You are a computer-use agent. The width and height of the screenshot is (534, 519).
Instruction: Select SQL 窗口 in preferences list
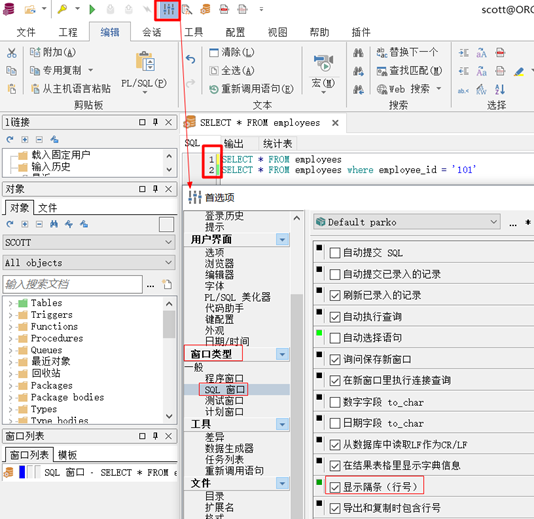pos(224,390)
